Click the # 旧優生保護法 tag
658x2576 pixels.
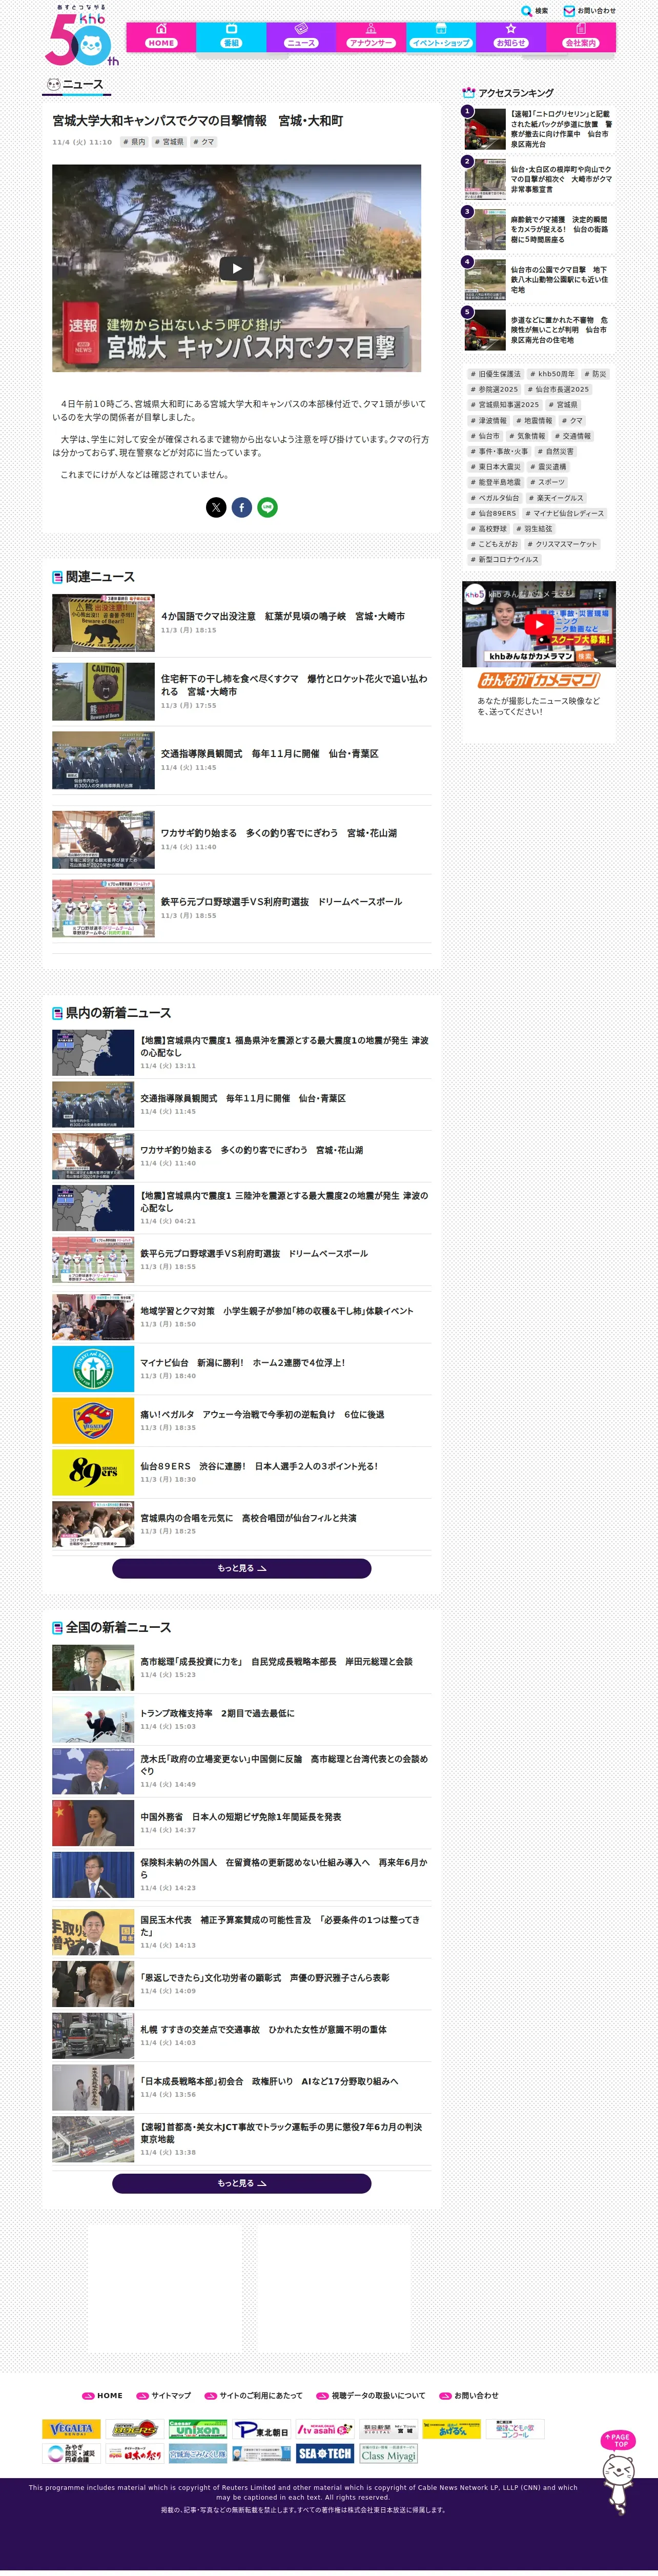pyautogui.click(x=496, y=374)
